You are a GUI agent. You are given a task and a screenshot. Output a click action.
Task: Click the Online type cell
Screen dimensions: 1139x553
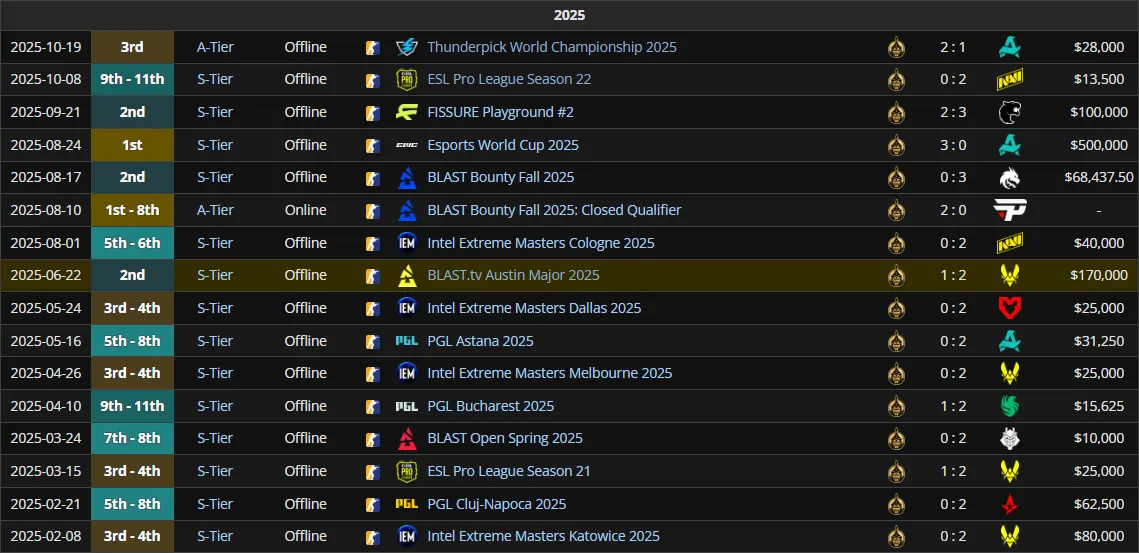305,210
